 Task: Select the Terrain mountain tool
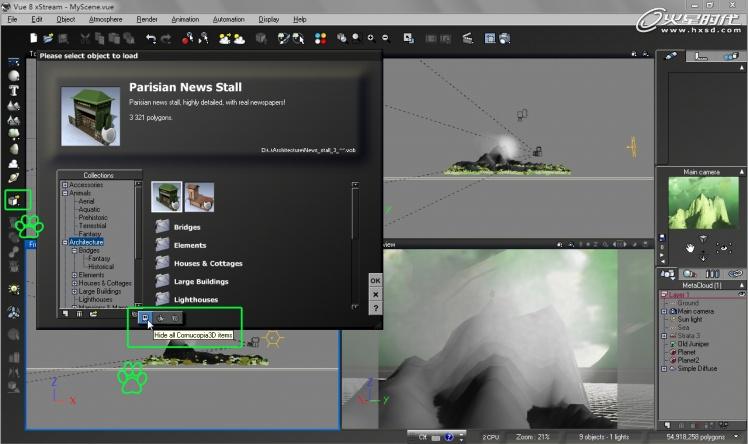[14, 105]
